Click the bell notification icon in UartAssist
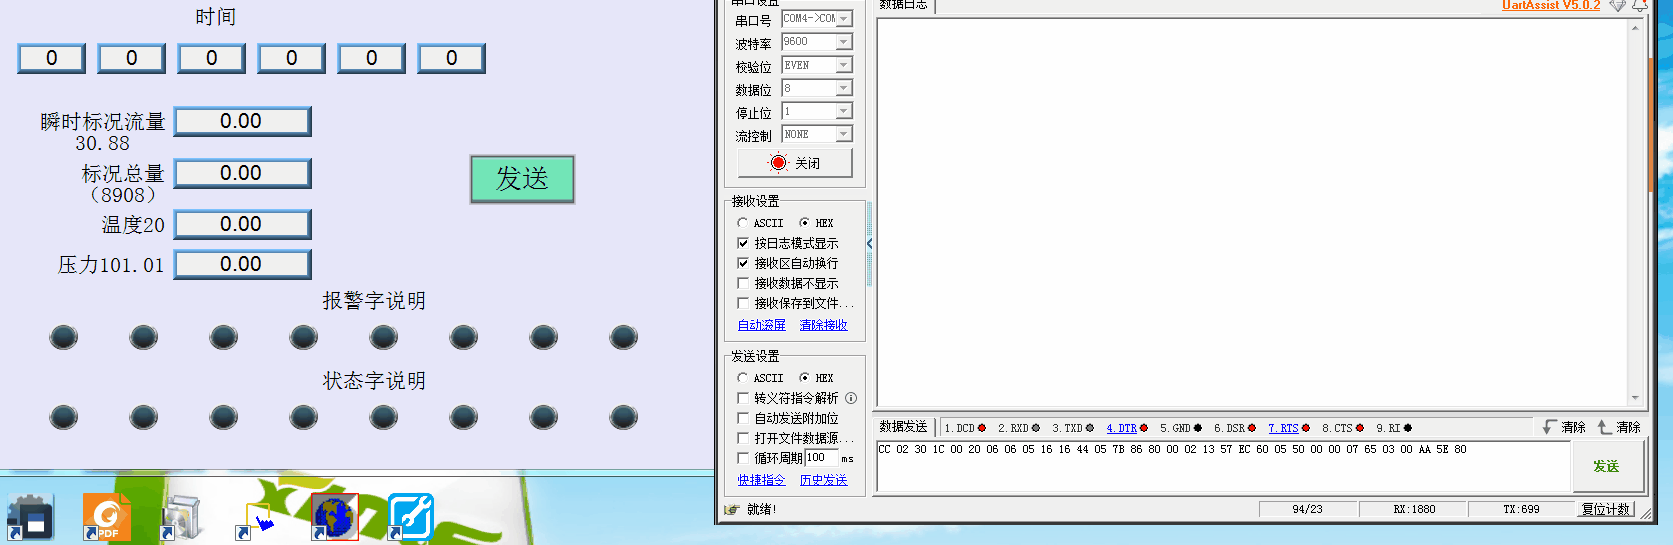Screen dimensions: 1673x545 coord(1640,6)
